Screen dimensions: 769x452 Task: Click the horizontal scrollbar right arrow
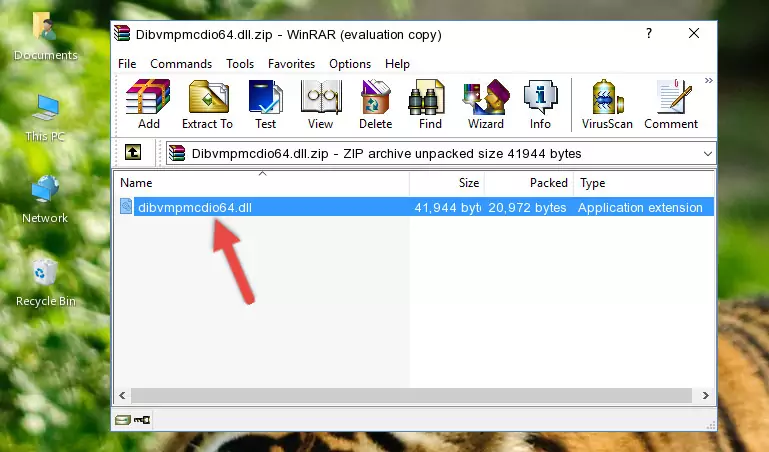pos(705,395)
